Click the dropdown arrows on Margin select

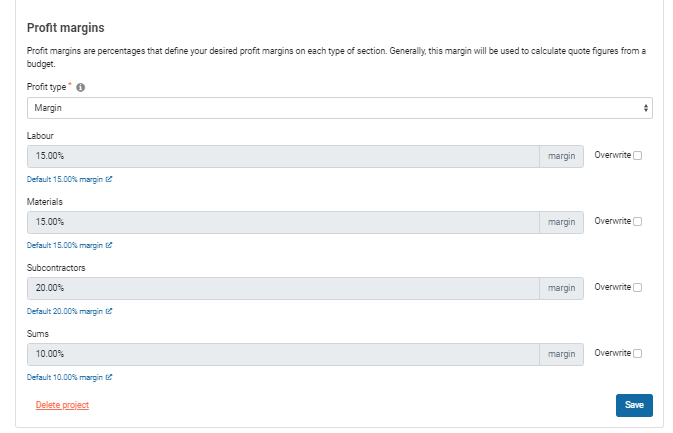point(646,108)
